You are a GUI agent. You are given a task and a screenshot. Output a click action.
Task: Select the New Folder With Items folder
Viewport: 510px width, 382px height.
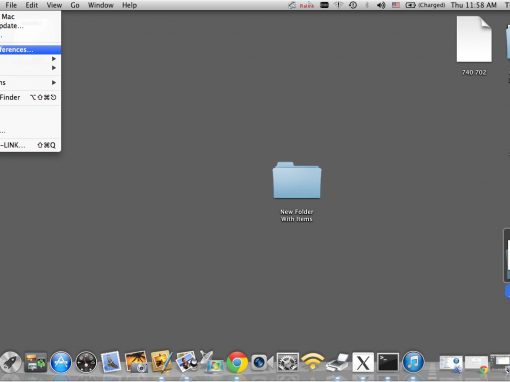(297, 191)
